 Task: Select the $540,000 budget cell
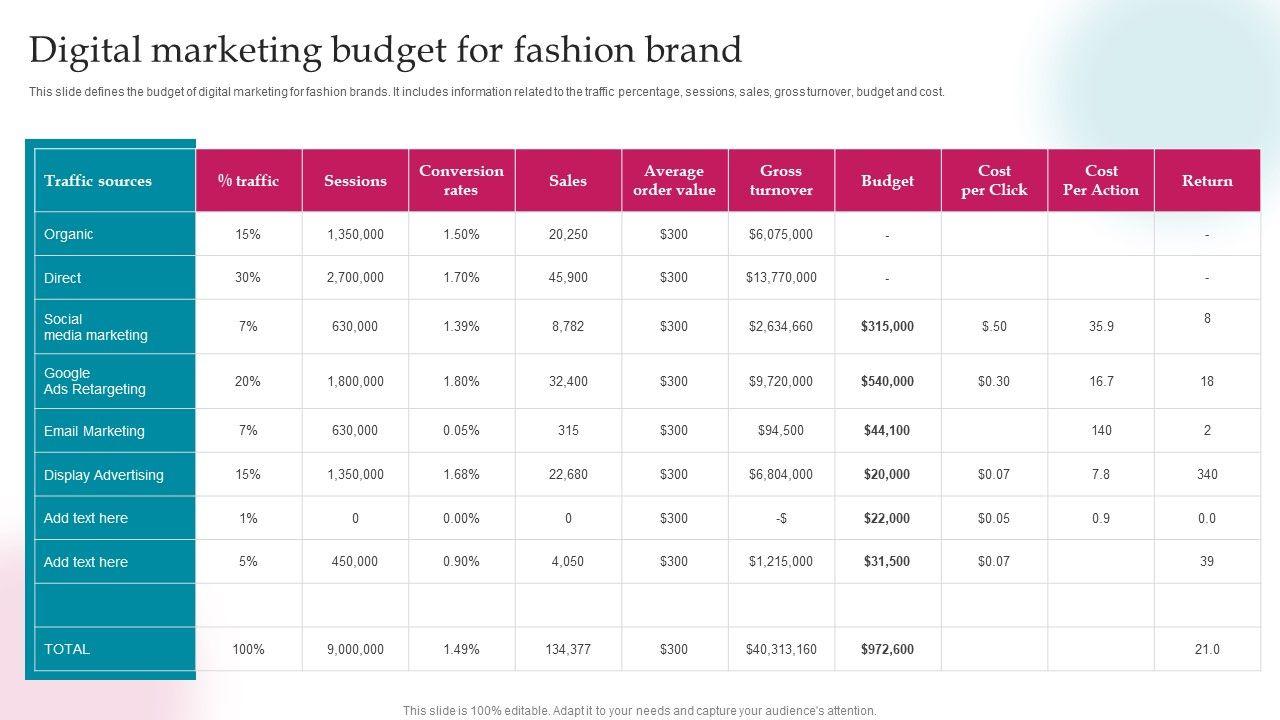[887, 381]
